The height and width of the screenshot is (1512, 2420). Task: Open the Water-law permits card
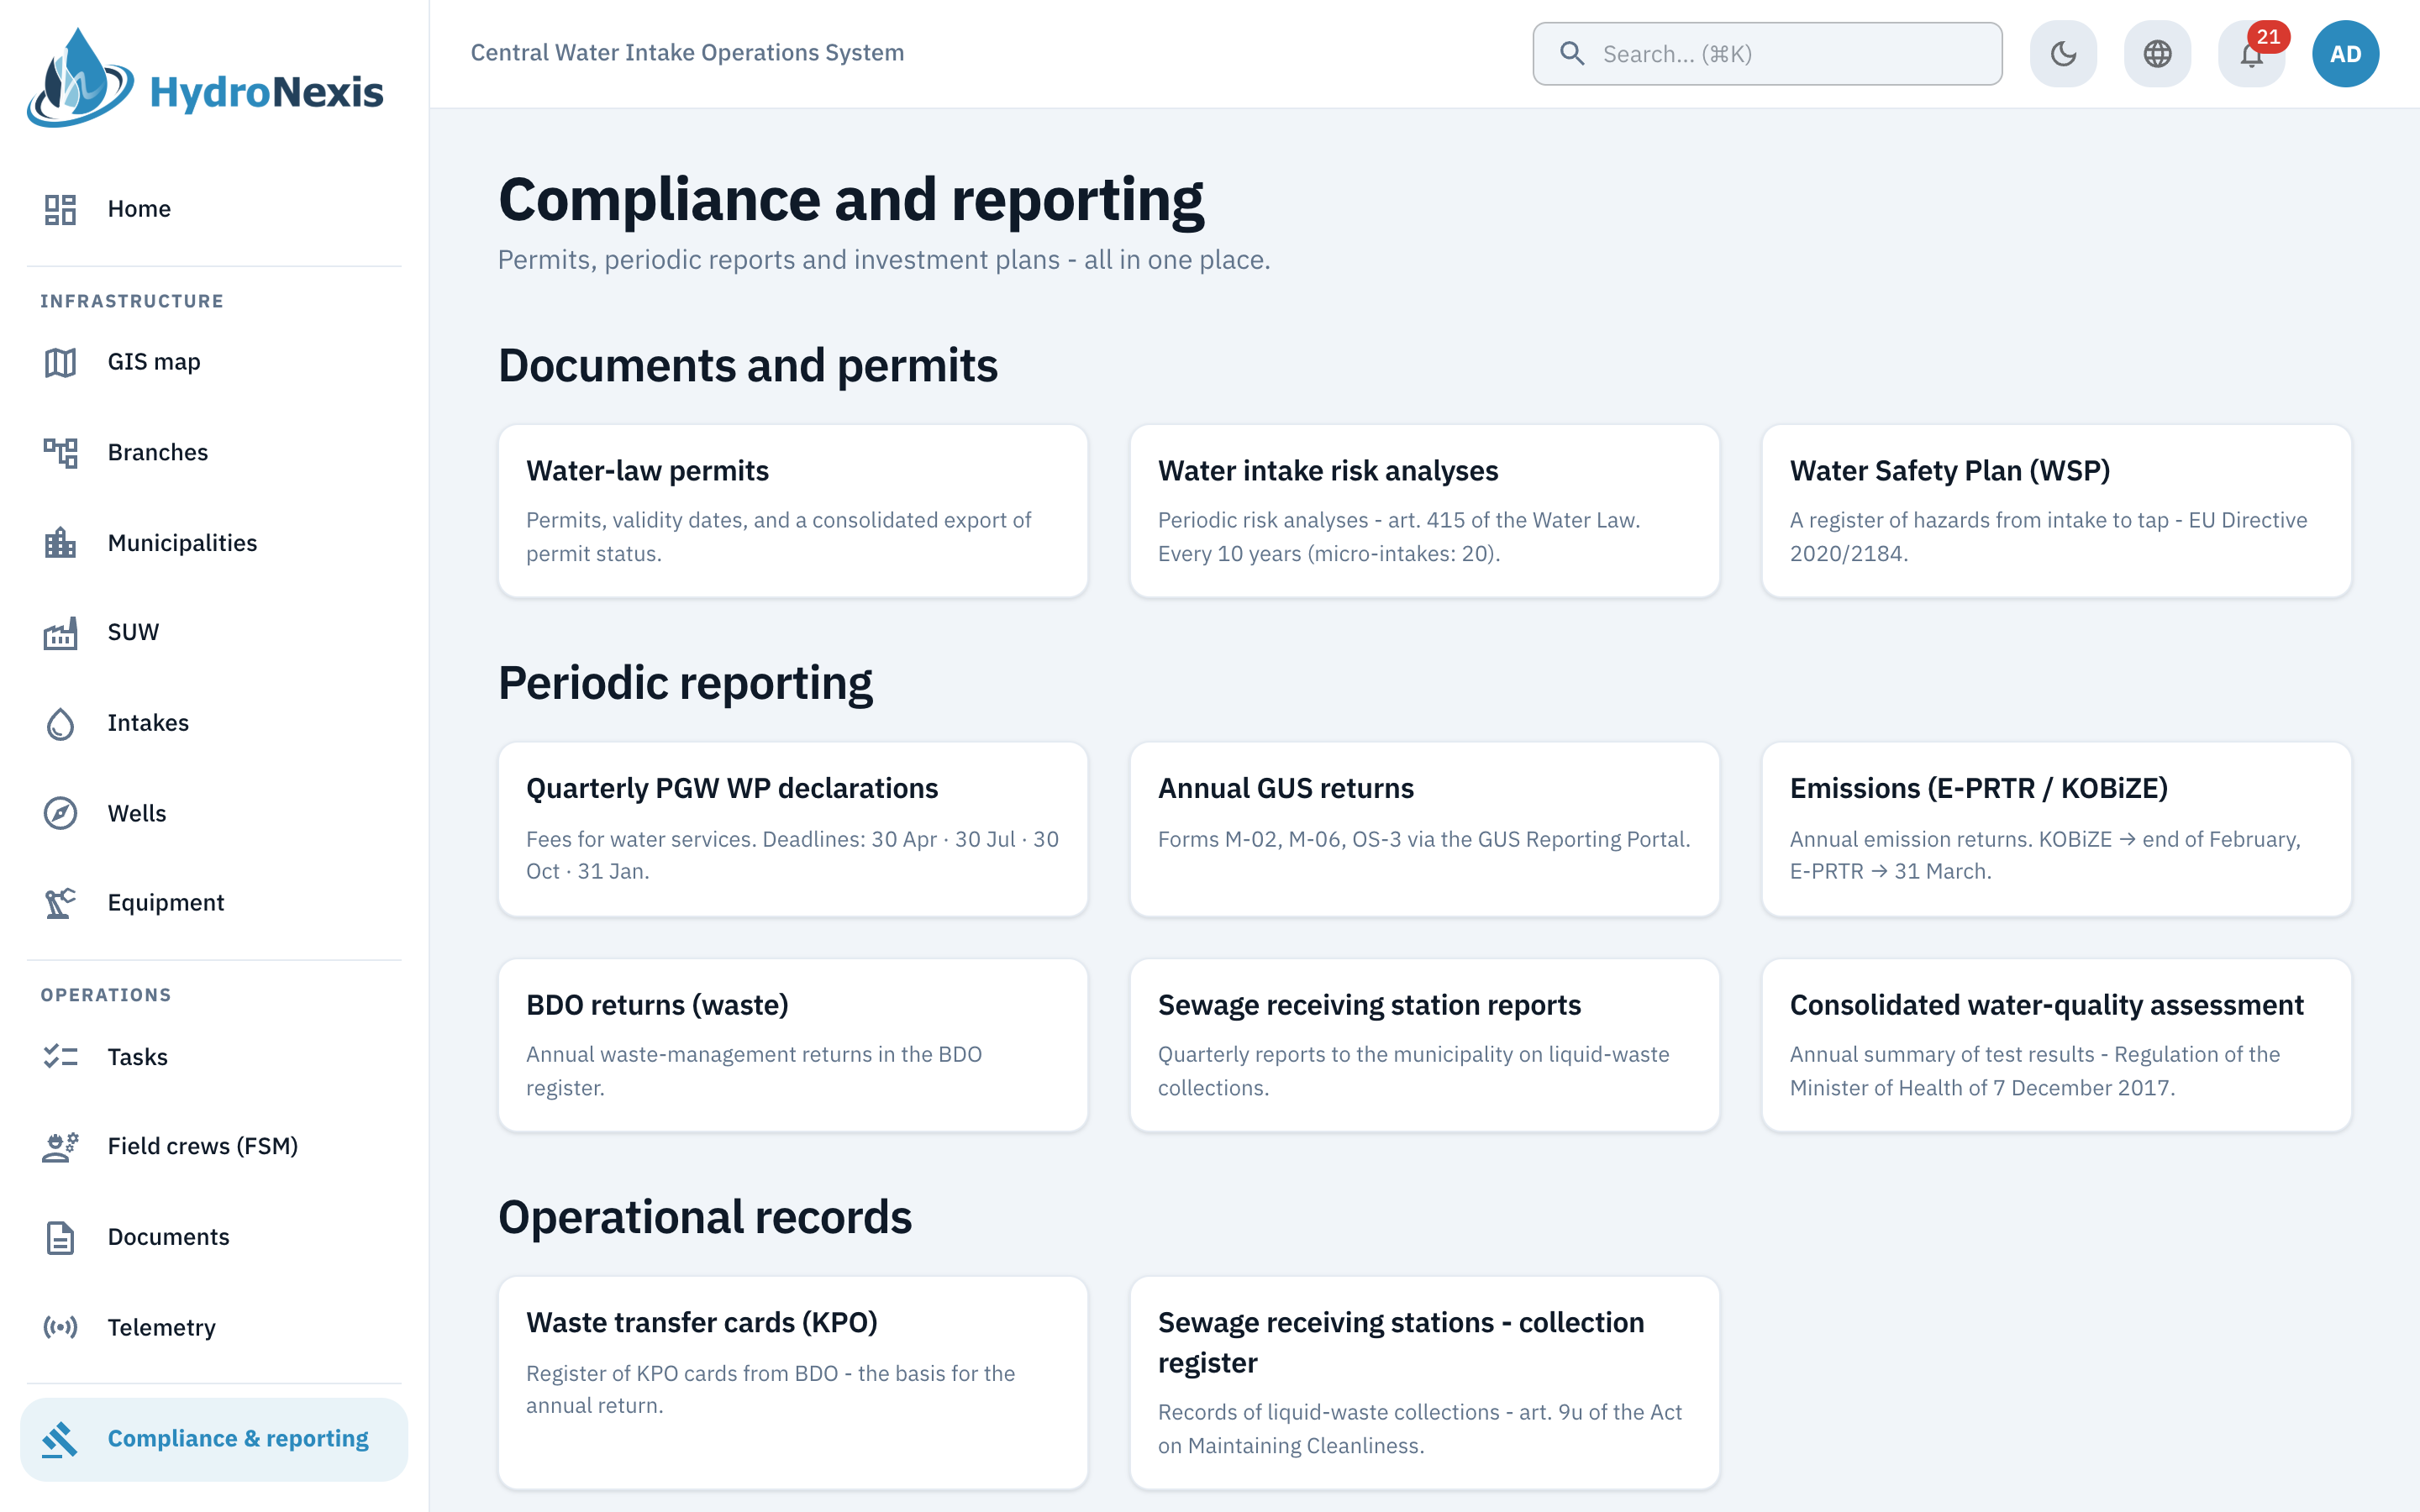793,511
